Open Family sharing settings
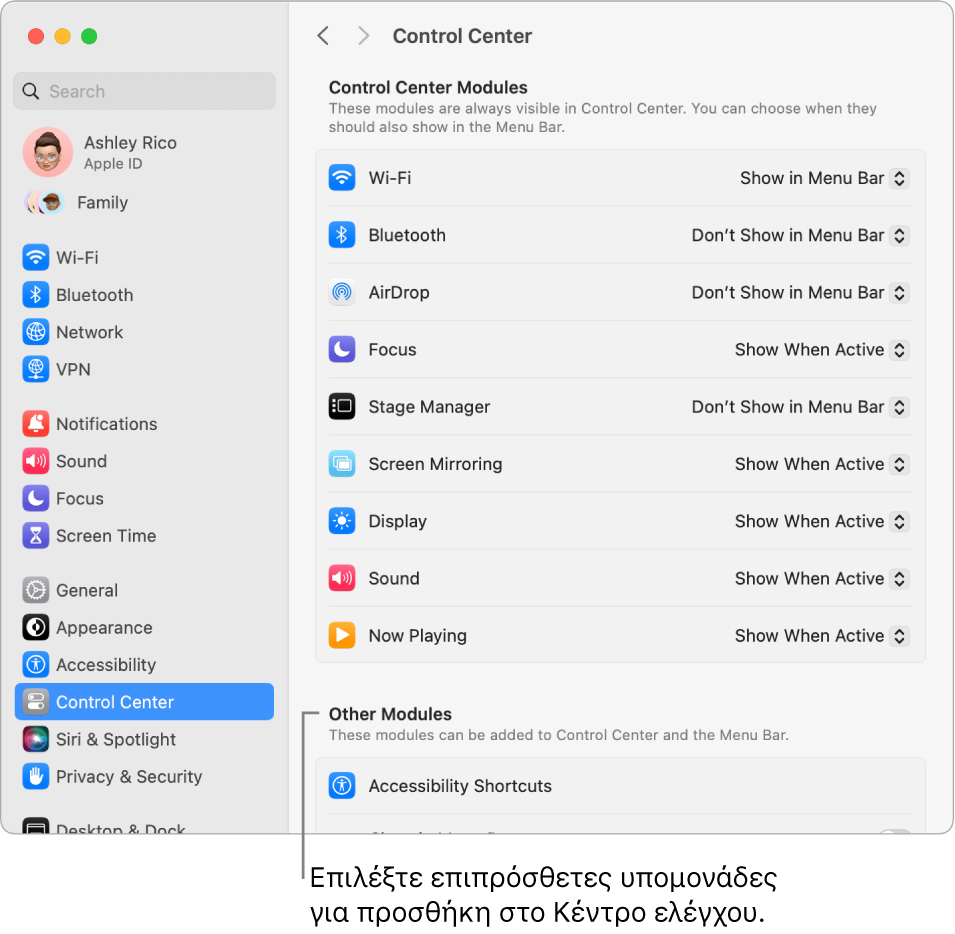 pos(144,202)
